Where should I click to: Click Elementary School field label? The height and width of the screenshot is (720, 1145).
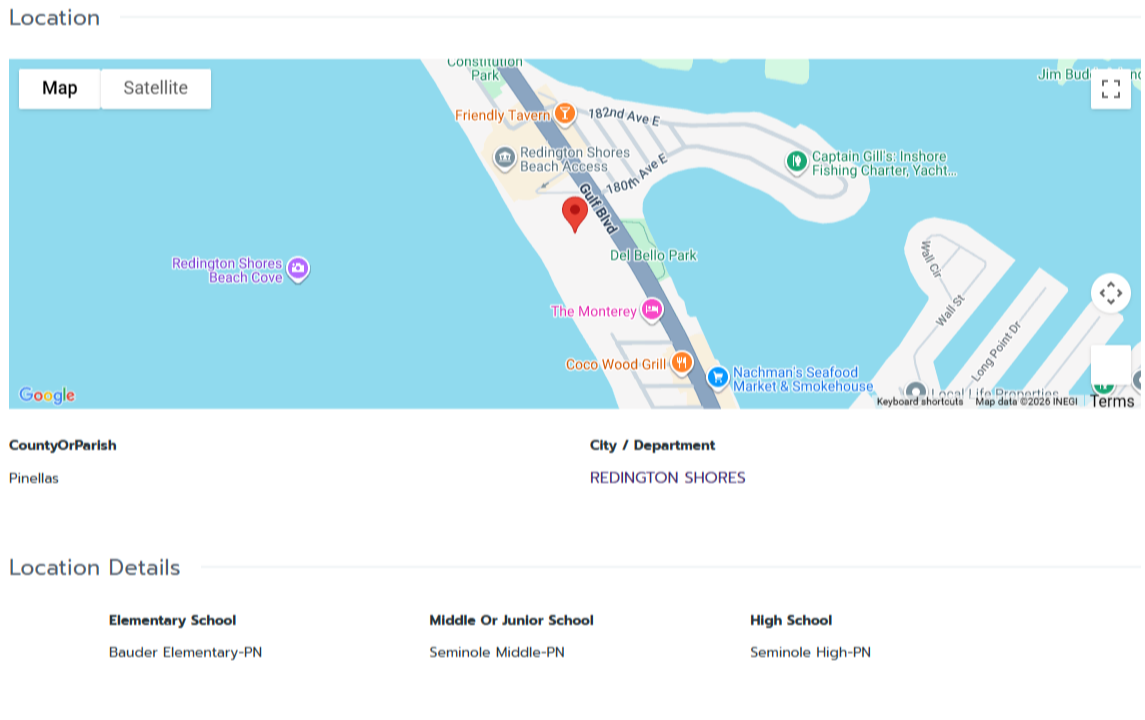click(x=172, y=620)
